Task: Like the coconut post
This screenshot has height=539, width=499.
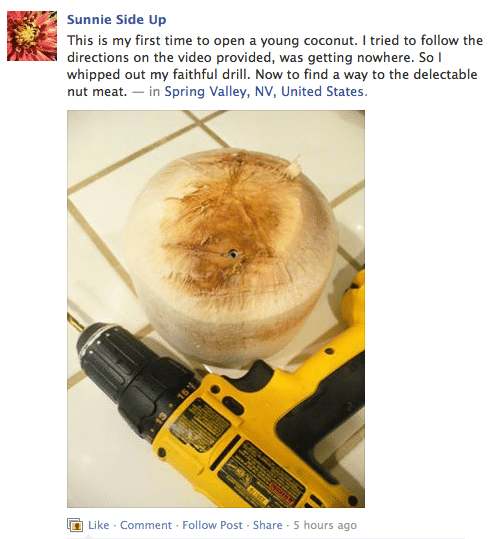Action: pyautogui.click(x=99, y=525)
